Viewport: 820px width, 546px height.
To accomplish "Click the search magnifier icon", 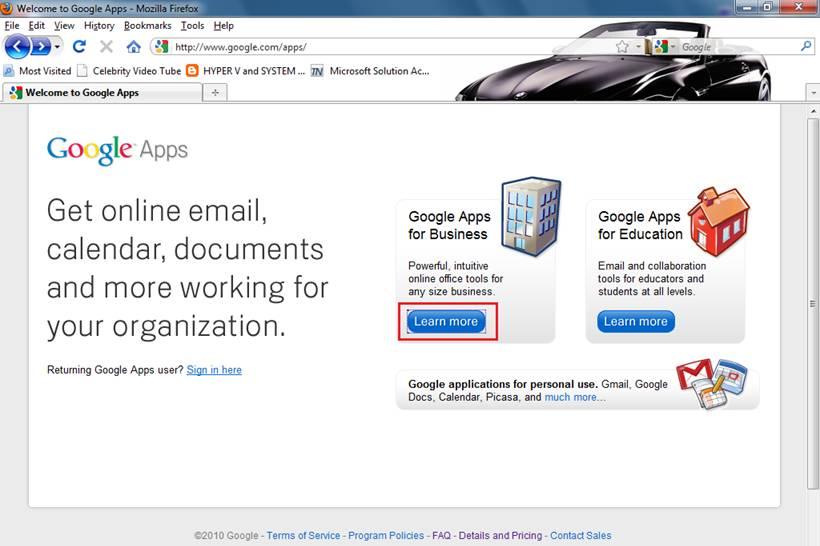I will point(806,46).
